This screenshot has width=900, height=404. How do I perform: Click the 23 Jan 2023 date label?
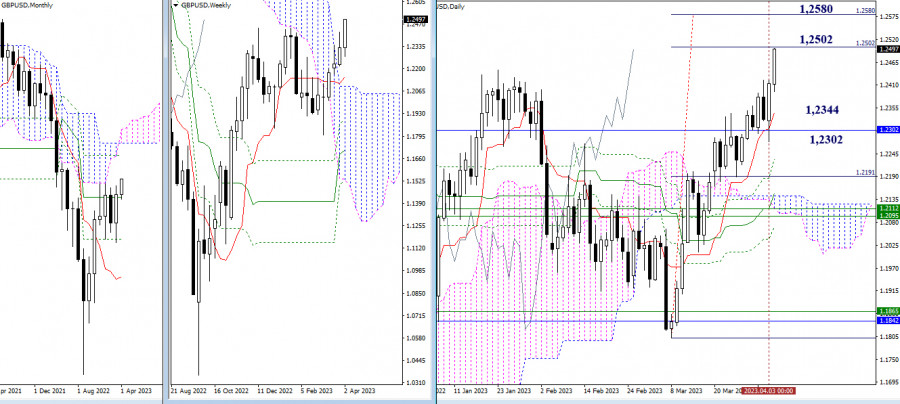coord(514,390)
